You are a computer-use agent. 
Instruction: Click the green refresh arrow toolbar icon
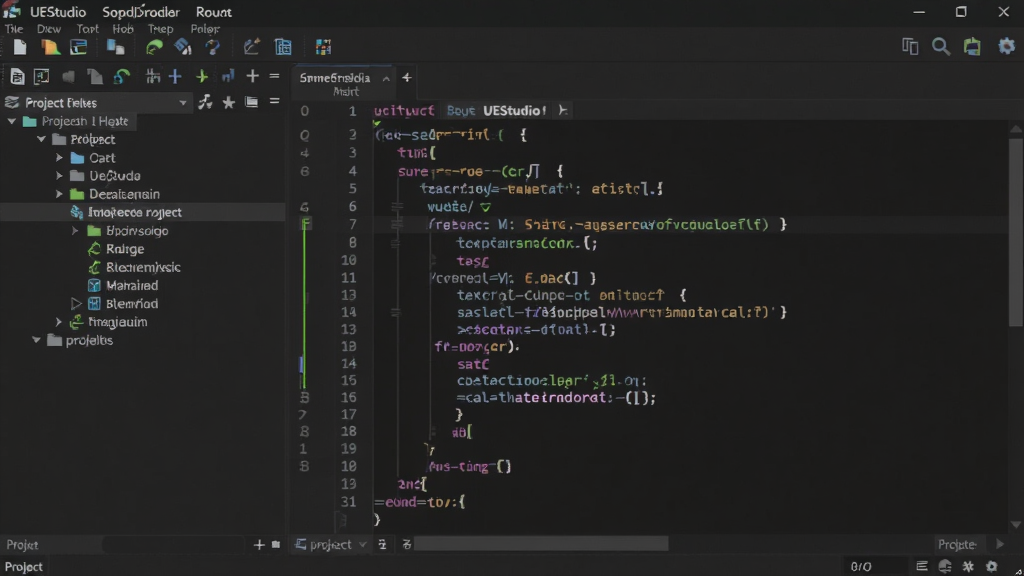click(154, 47)
